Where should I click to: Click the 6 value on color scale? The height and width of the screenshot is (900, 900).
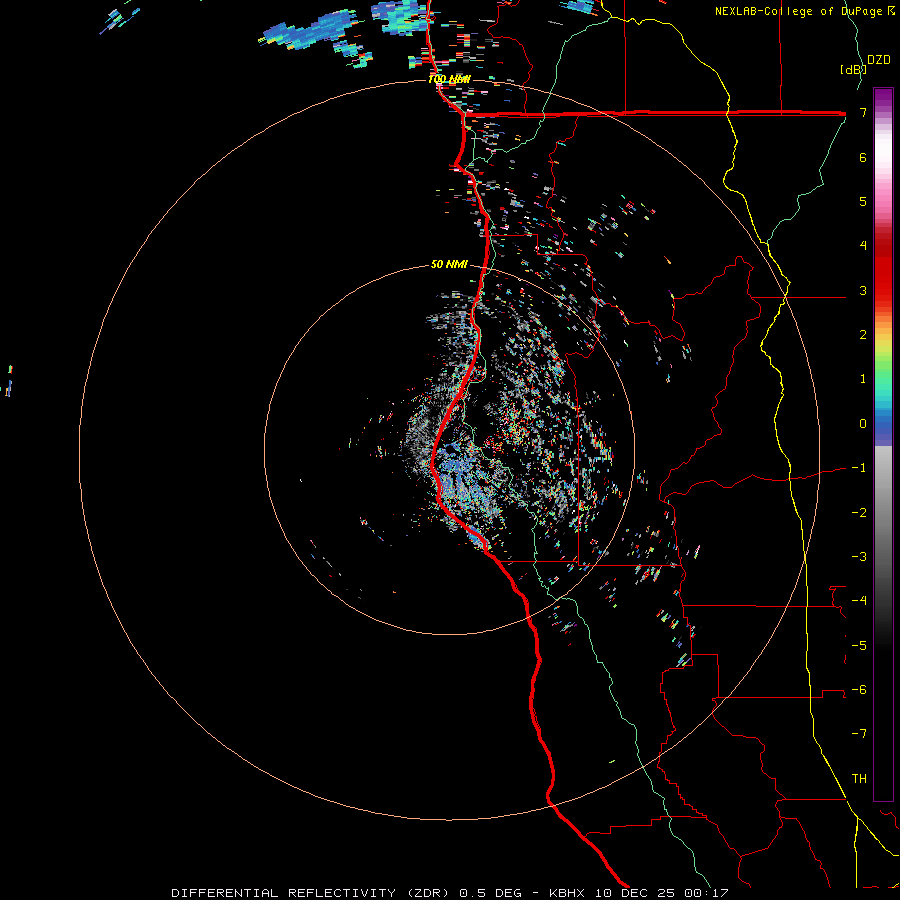863,157
